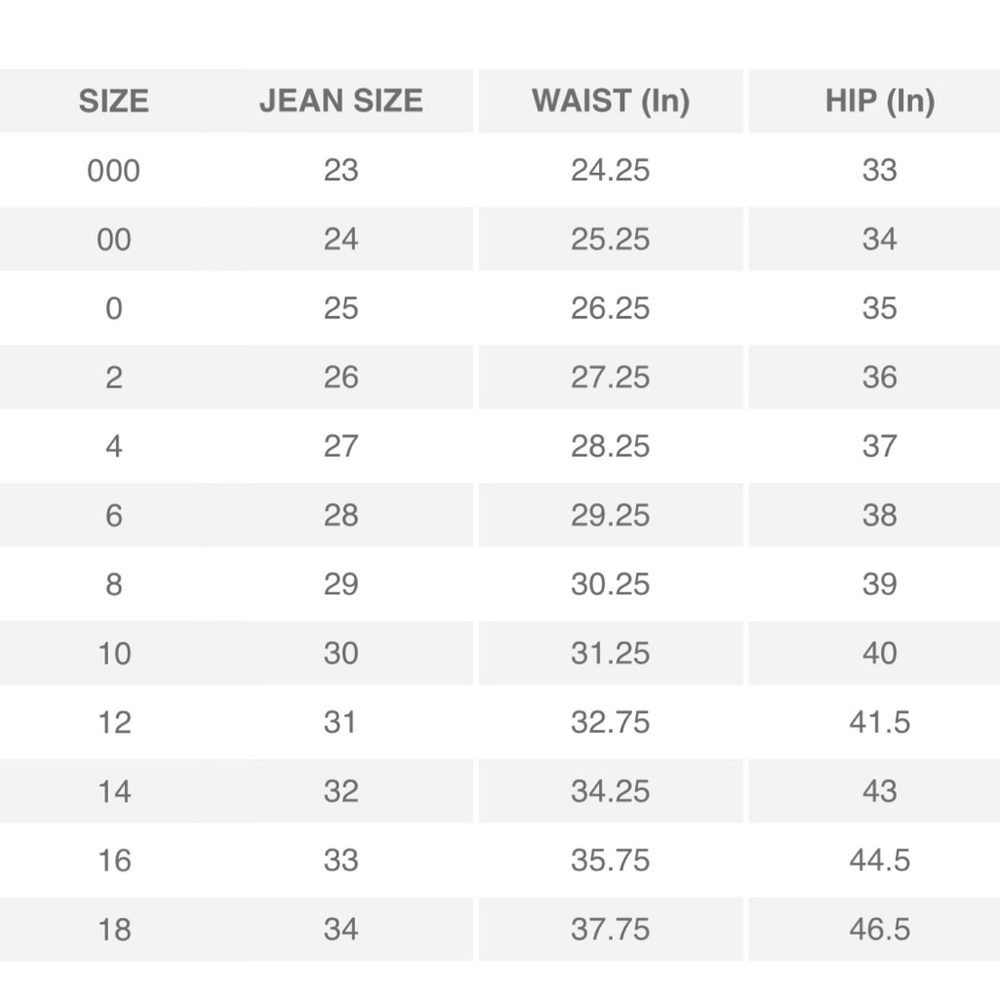The width and height of the screenshot is (1000, 1000).
Task: Click waist value 27.25
Action: (610, 377)
